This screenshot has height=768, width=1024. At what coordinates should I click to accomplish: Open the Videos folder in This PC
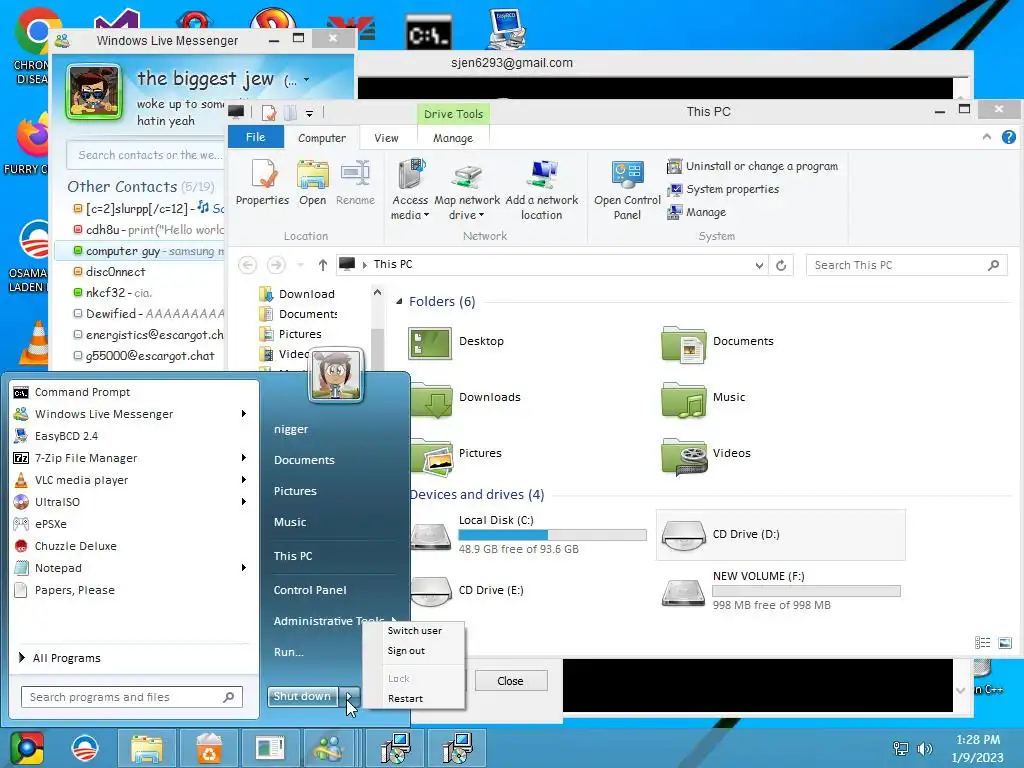click(x=705, y=454)
